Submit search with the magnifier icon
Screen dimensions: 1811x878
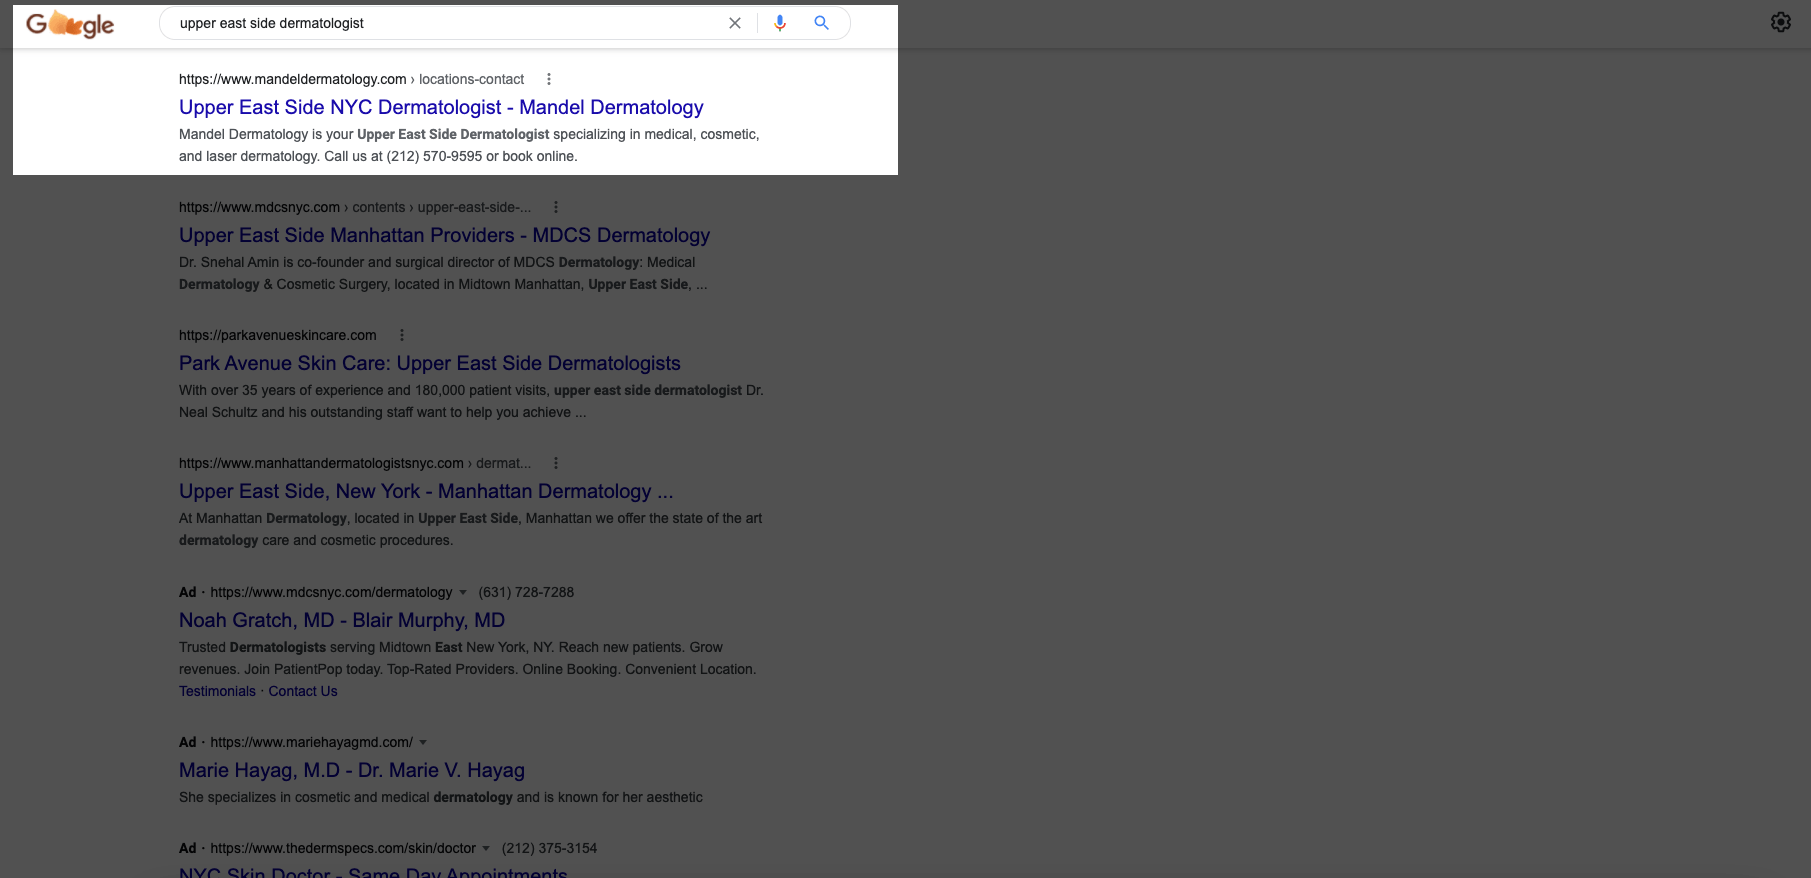(822, 23)
